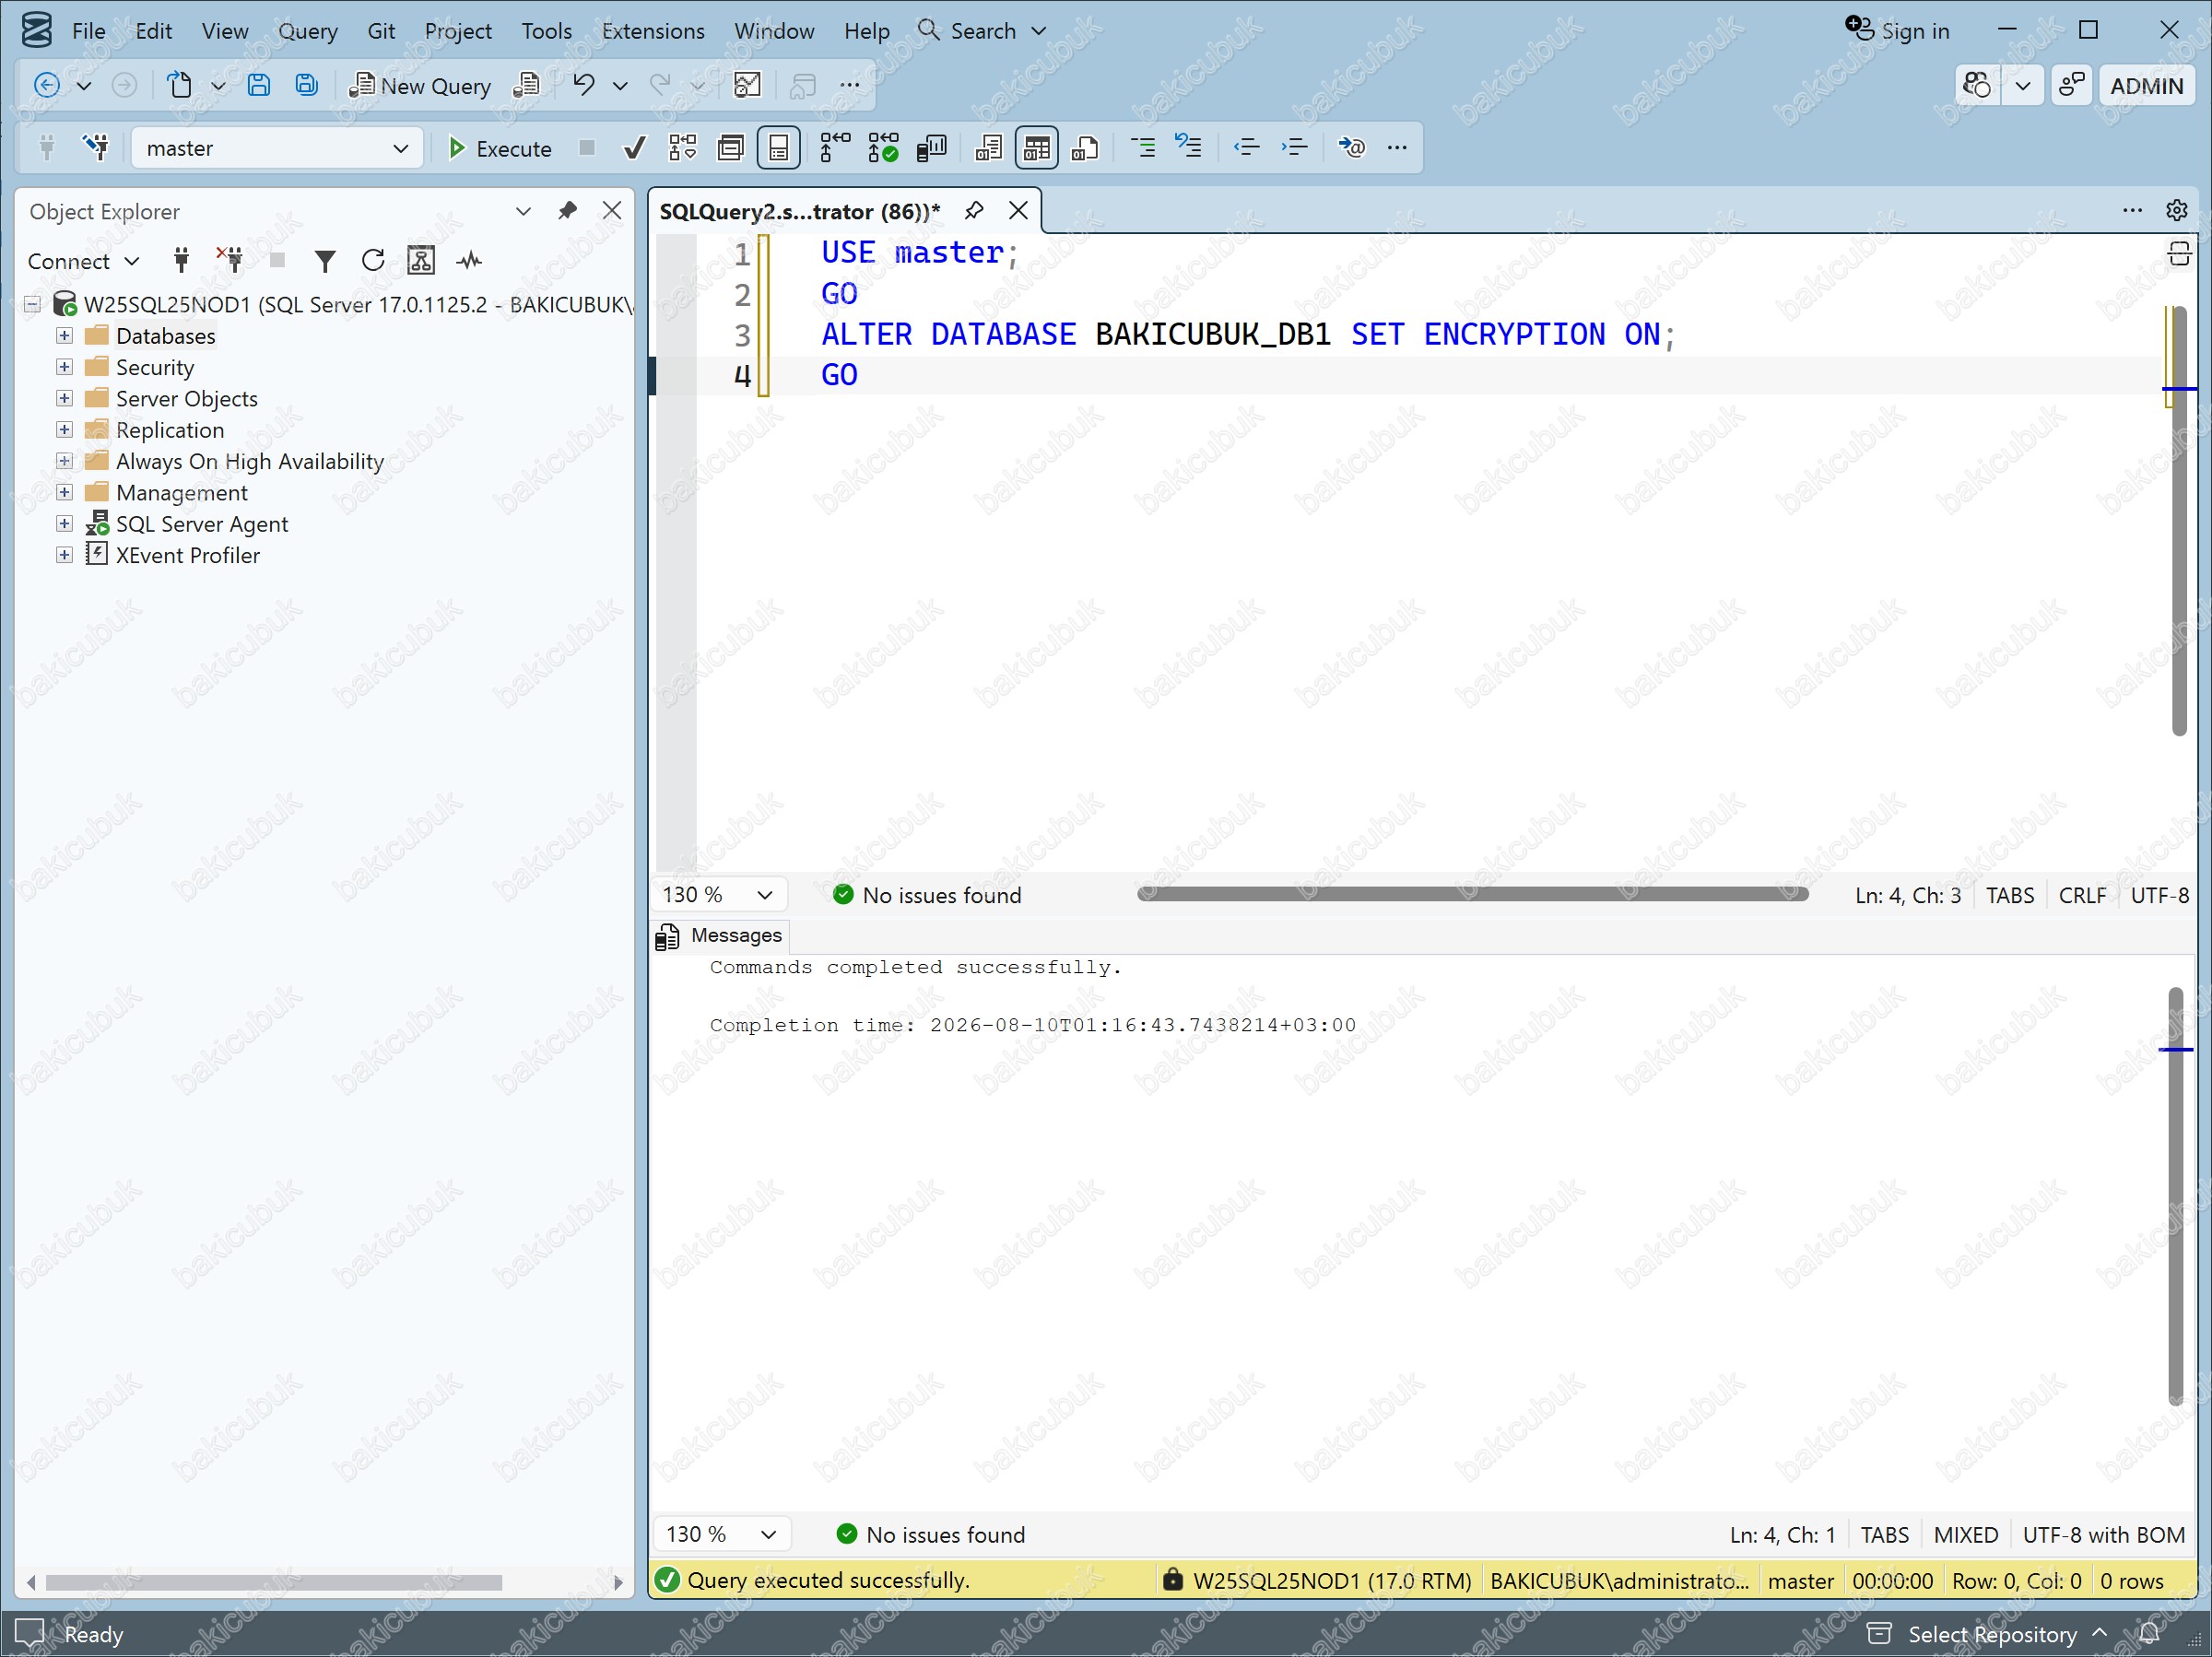Execute the current query
2212x1657 pixels.
499,148
